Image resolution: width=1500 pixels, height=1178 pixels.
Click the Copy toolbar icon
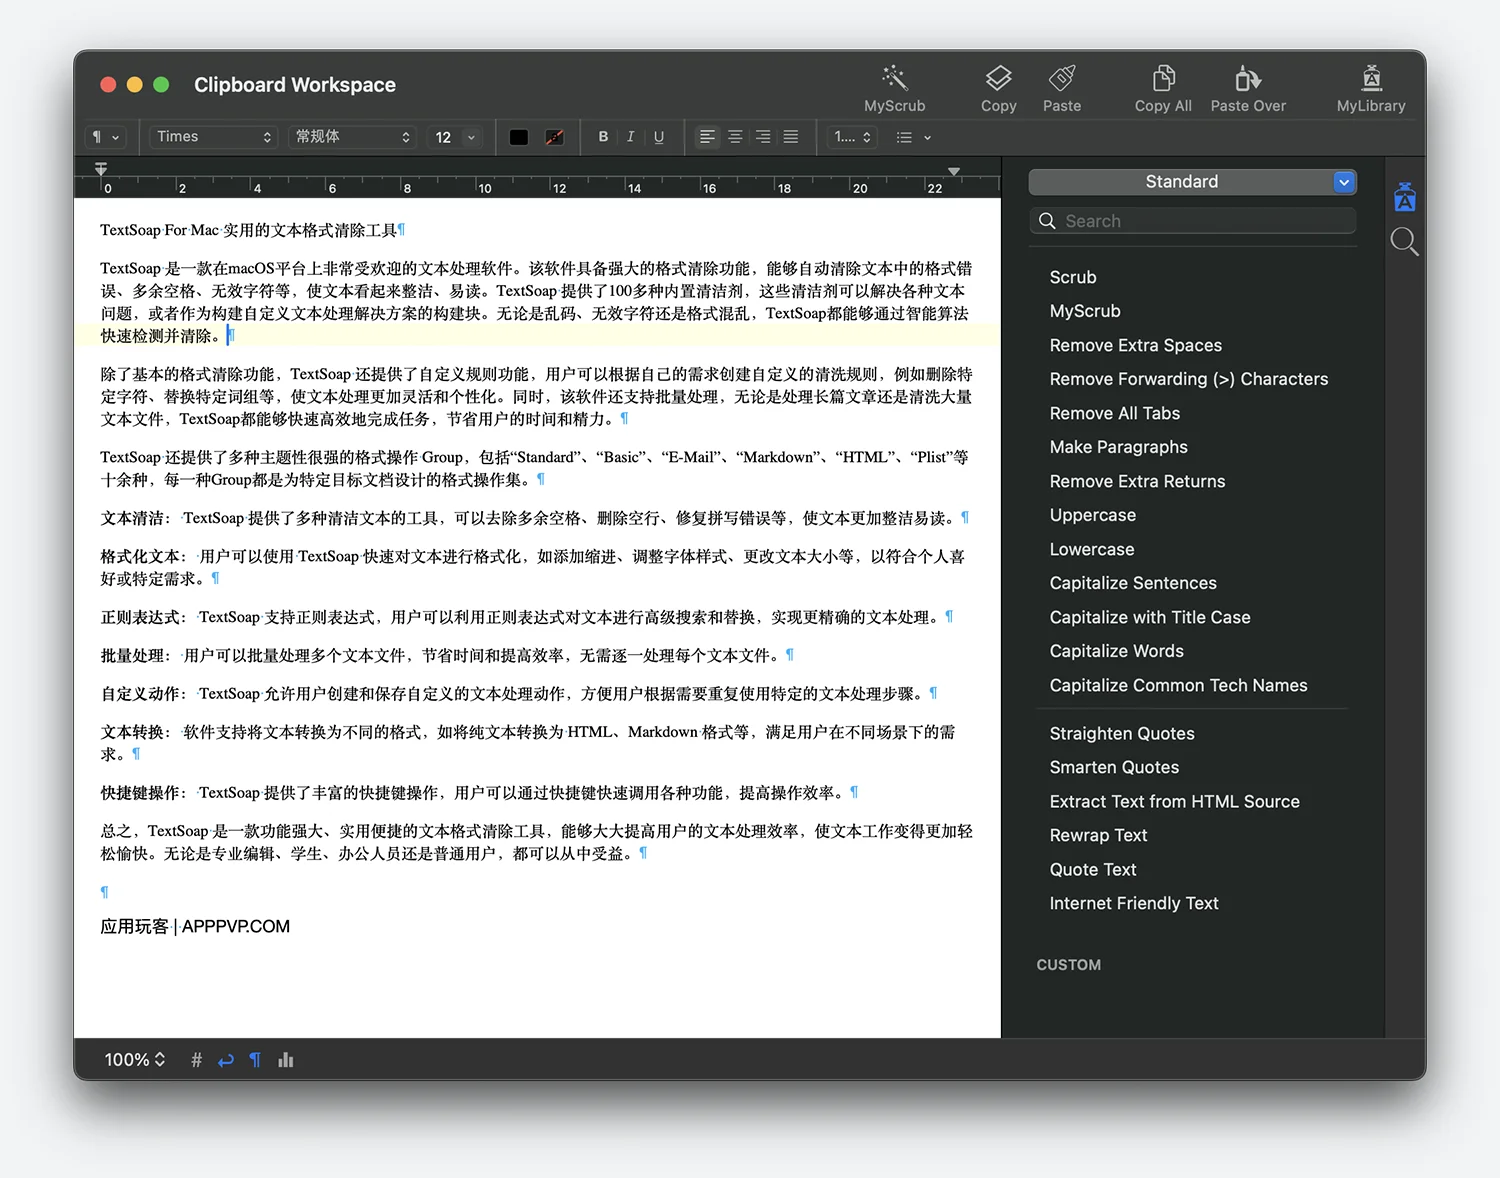click(x=998, y=79)
